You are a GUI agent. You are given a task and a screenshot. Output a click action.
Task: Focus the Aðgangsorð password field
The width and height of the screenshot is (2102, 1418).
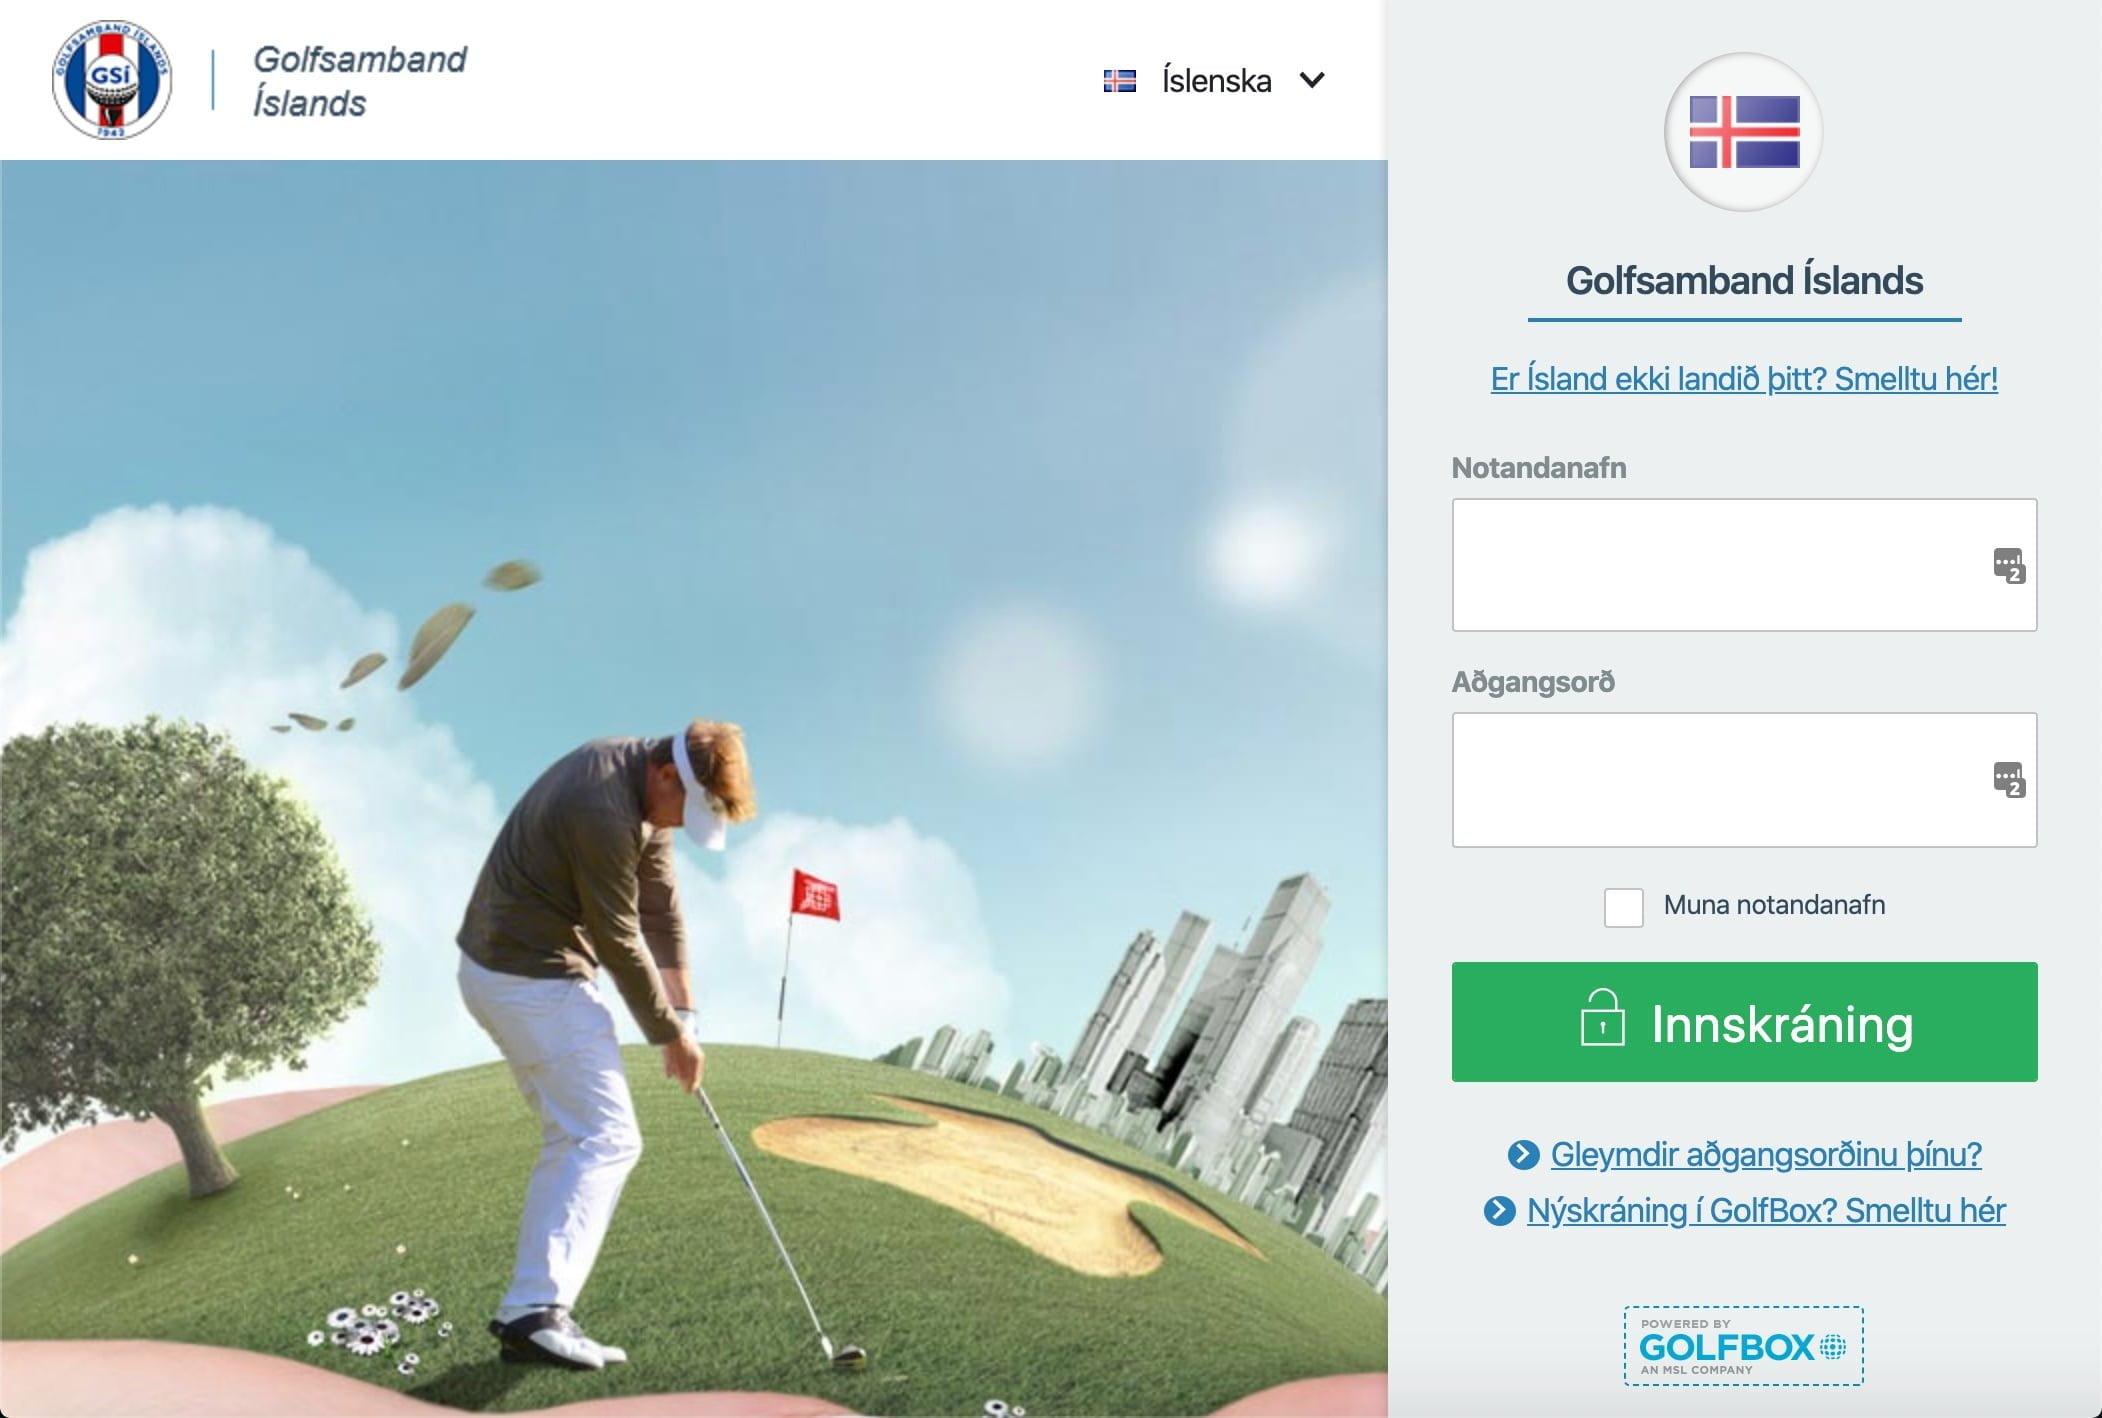pos(1744,780)
